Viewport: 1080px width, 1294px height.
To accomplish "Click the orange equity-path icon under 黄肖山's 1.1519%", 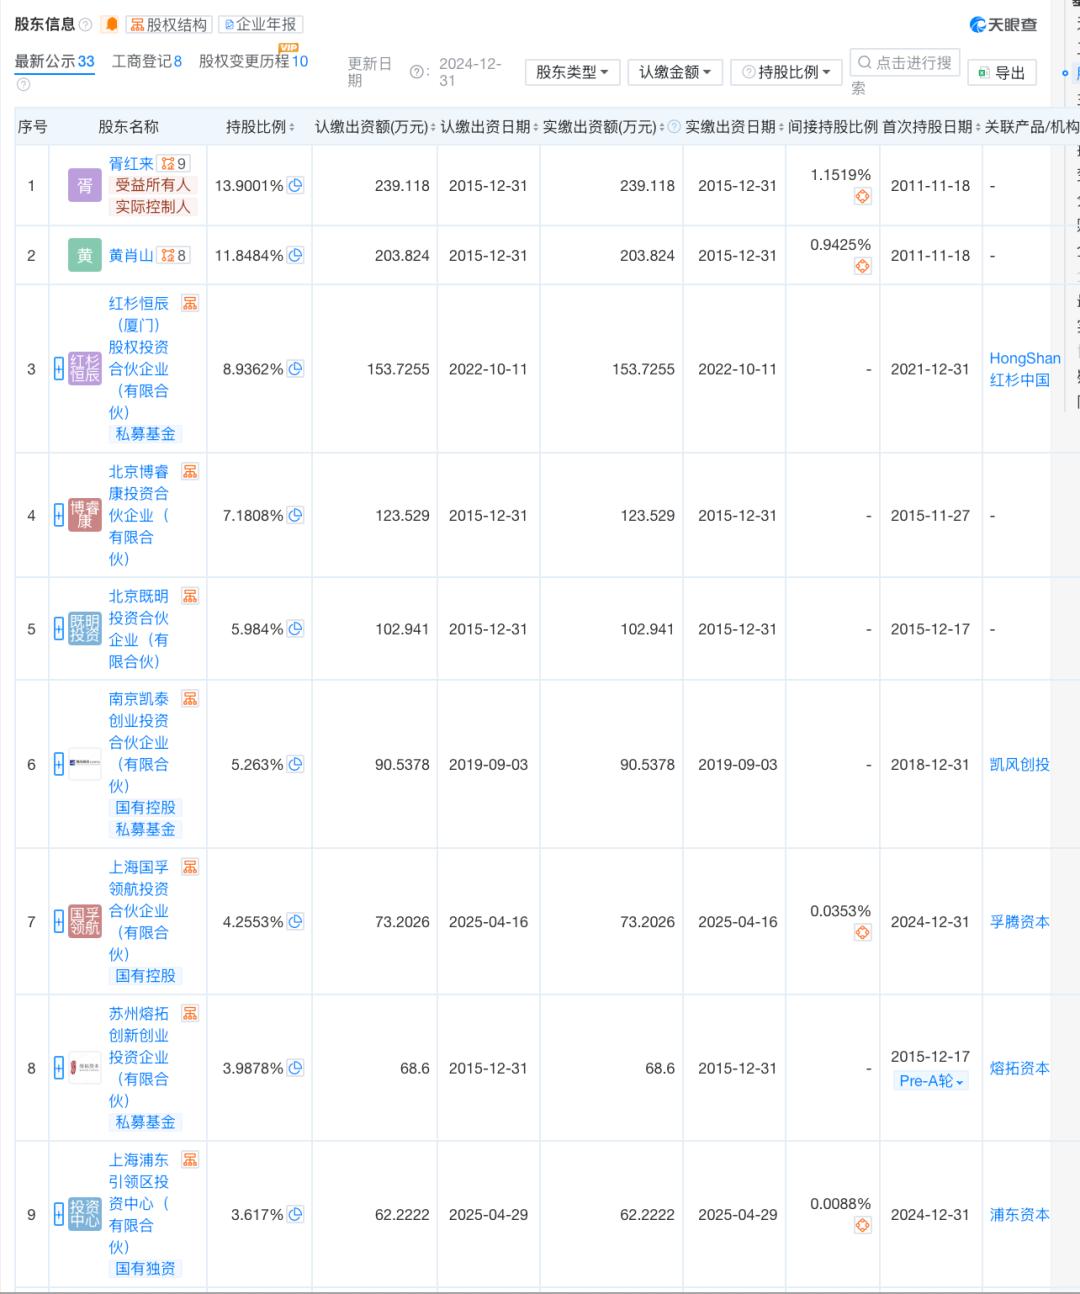I will (862, 196).
